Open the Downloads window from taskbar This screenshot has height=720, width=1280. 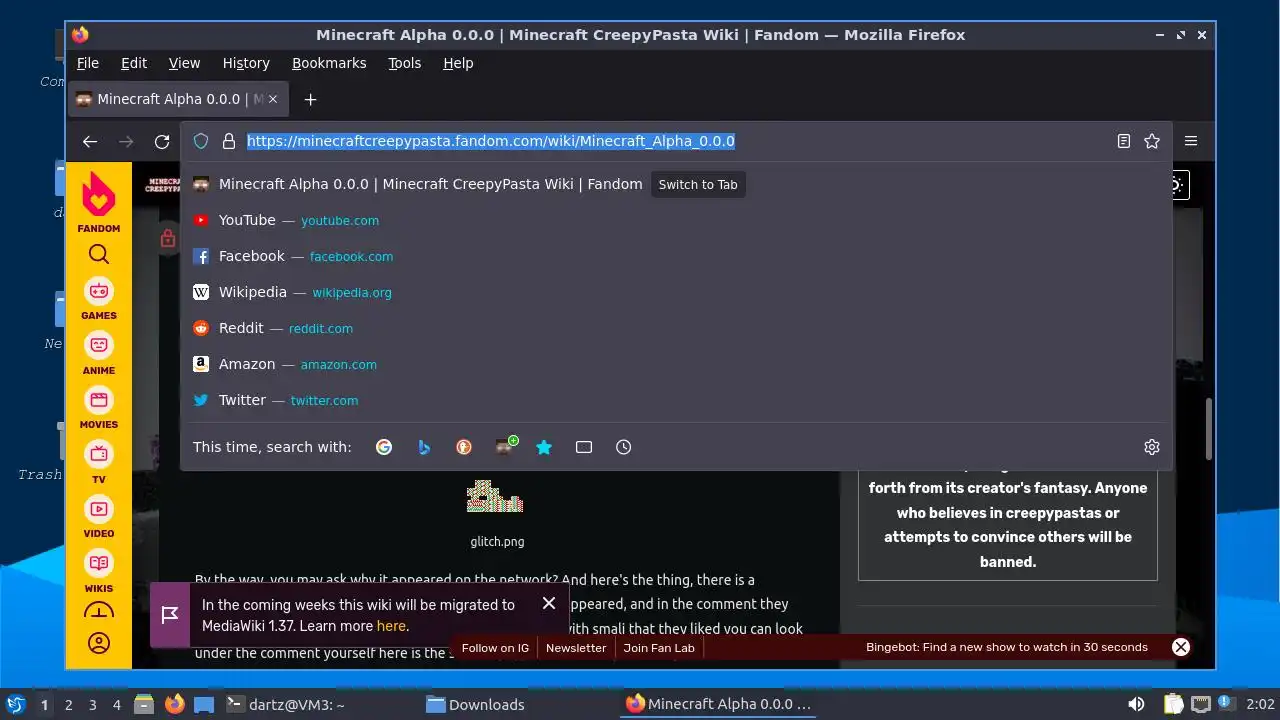coord(475,704)
